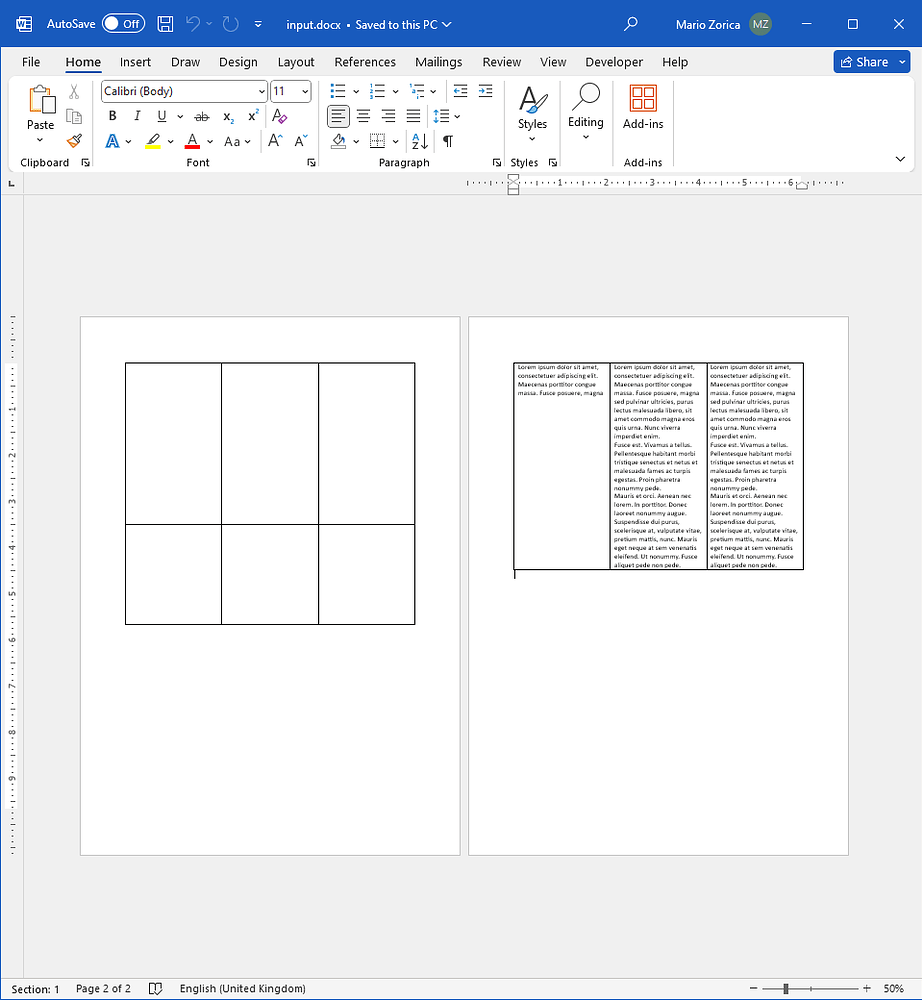Open the font size 11 dropdown

tap(305, 92)
